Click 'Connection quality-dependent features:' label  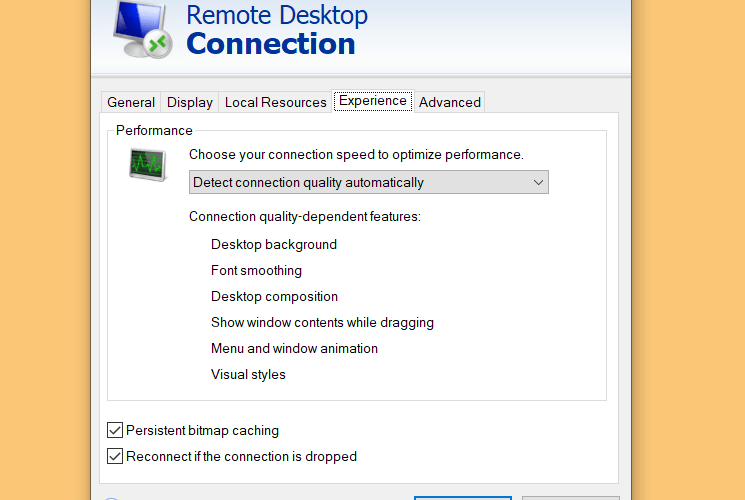pos(305,217)
